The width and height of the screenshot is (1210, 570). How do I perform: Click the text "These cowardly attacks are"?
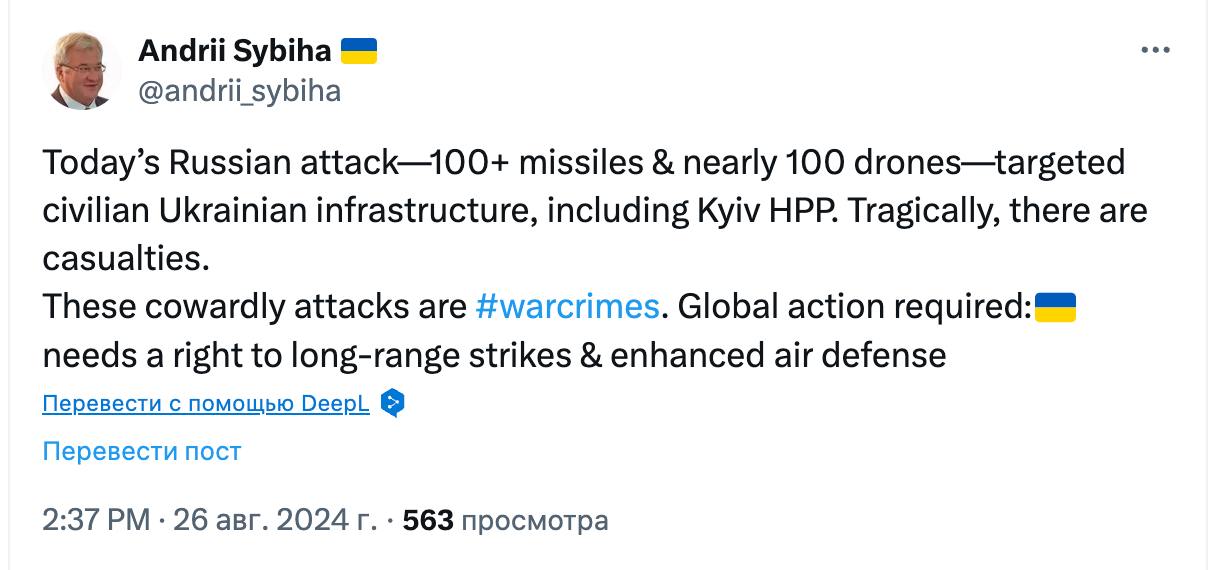coord(255,307)
